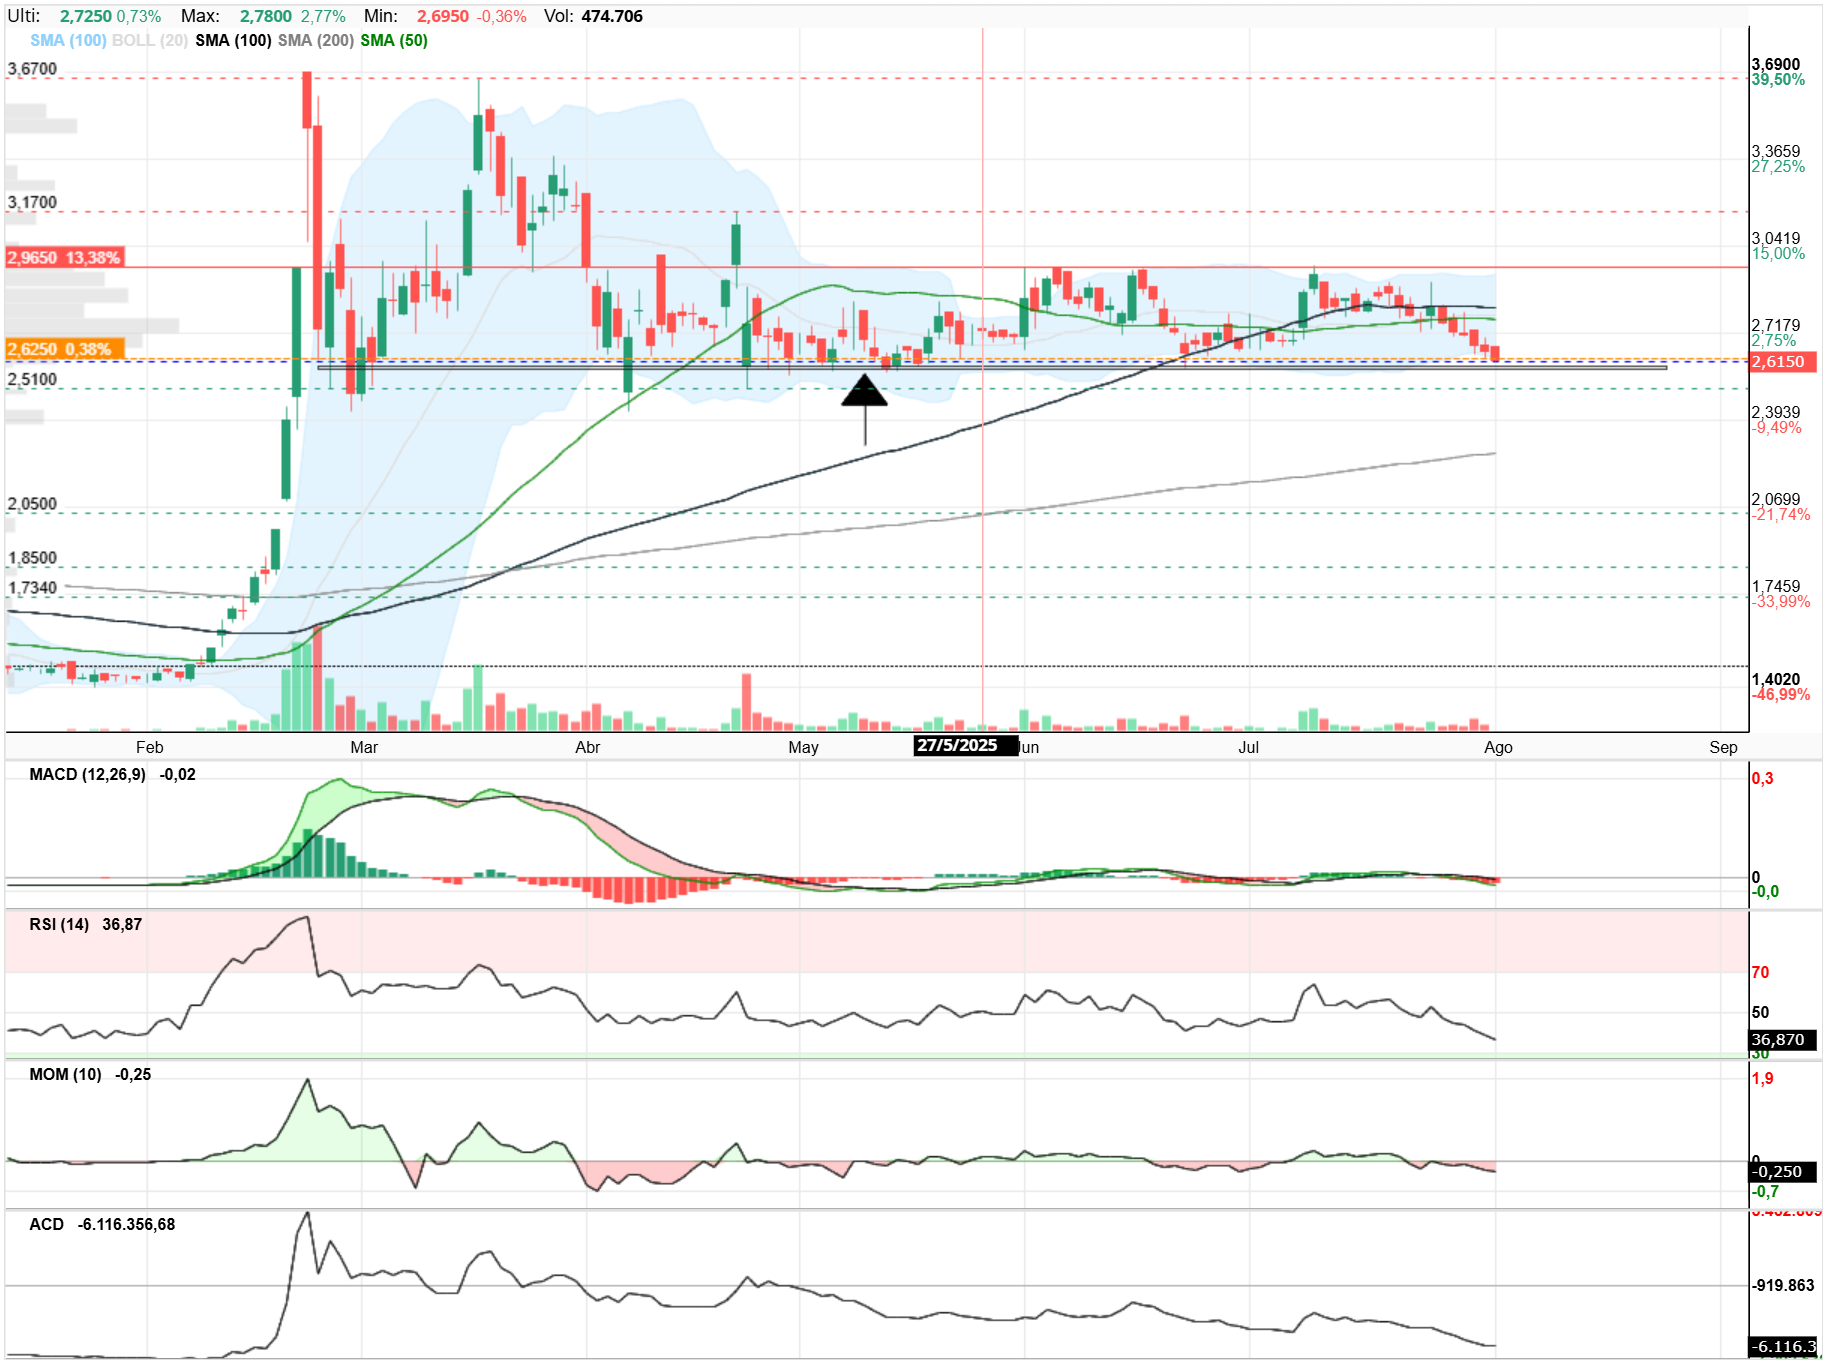Click the May label on the time axis

point(803,748)
